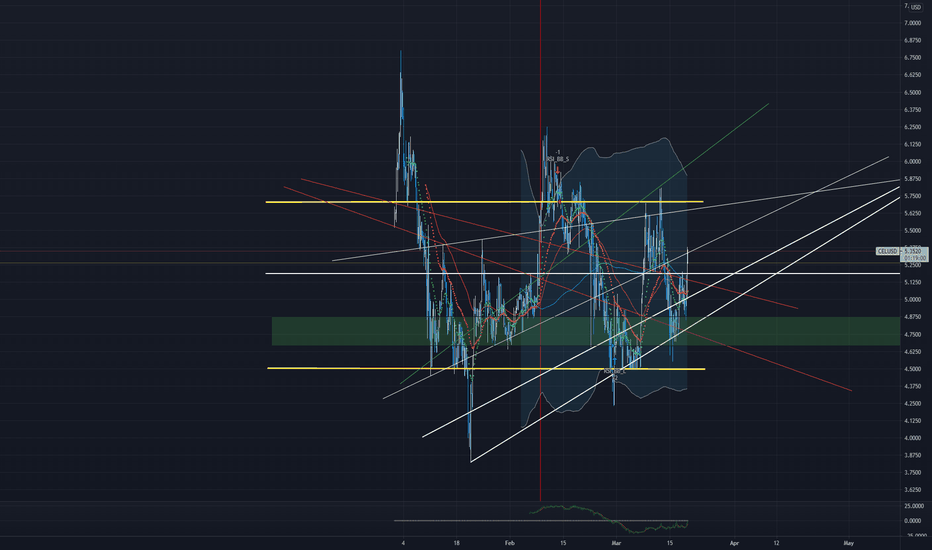The image size is (932, 550).
Task: Click the 5.7500 price axis label
Action: pos(912,196)
